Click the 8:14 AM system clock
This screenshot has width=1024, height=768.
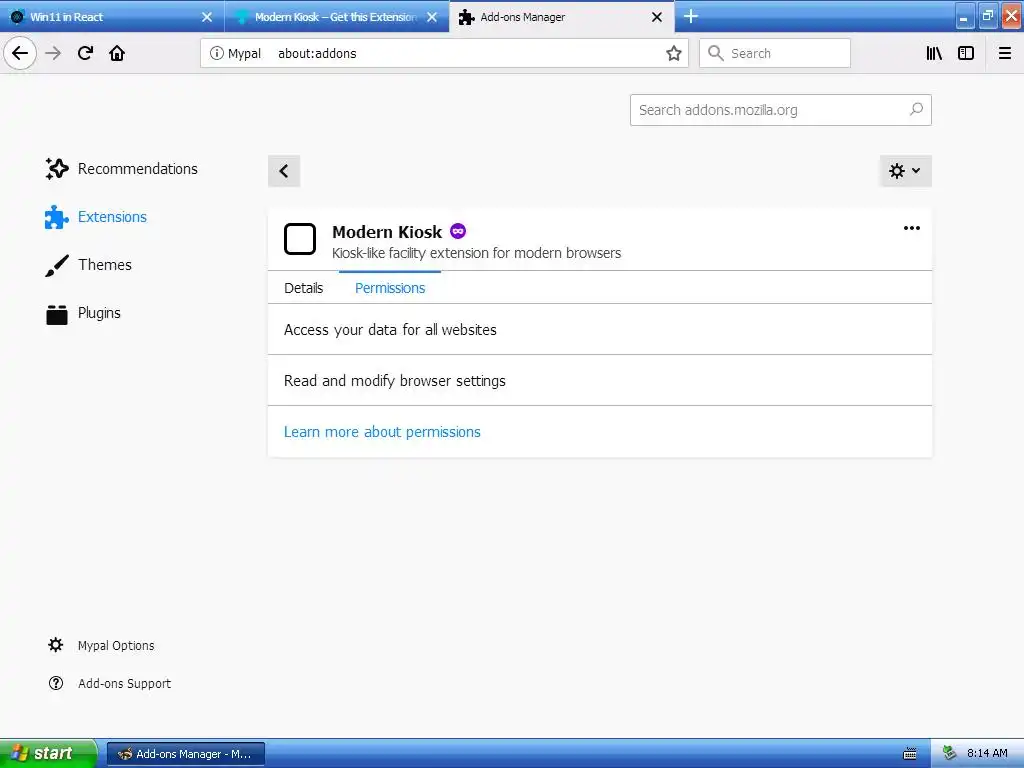pos(987,753)
